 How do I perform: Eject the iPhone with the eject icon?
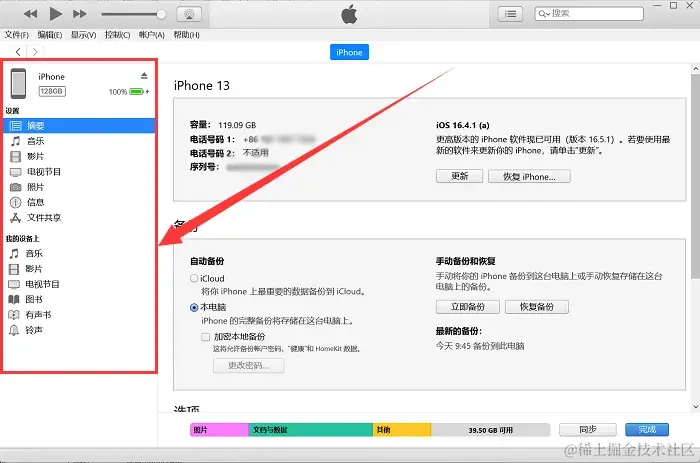pyautogui.click(x=144, y=75)
